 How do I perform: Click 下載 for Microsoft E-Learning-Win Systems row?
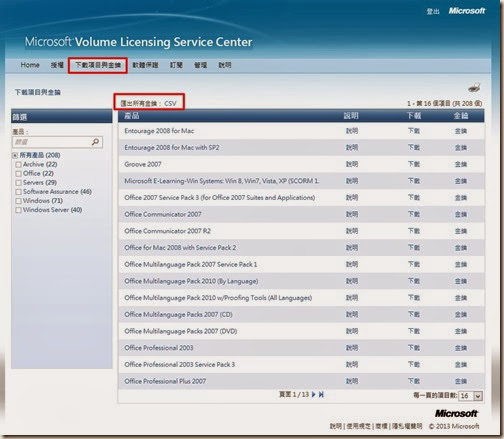[414, 181]
